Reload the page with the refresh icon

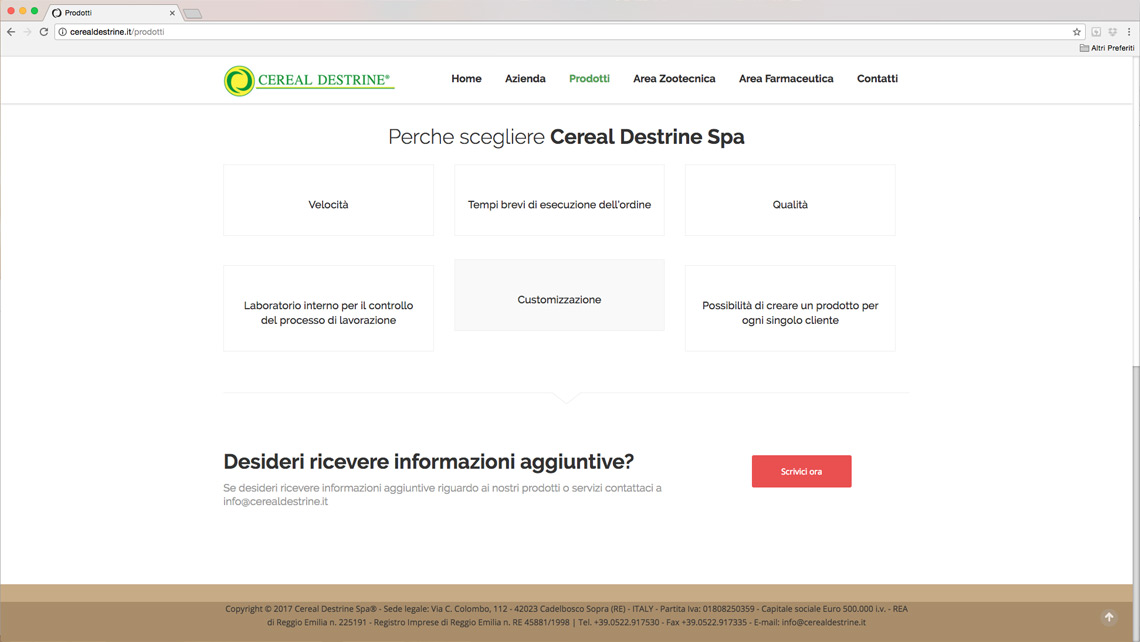point(44,32)
